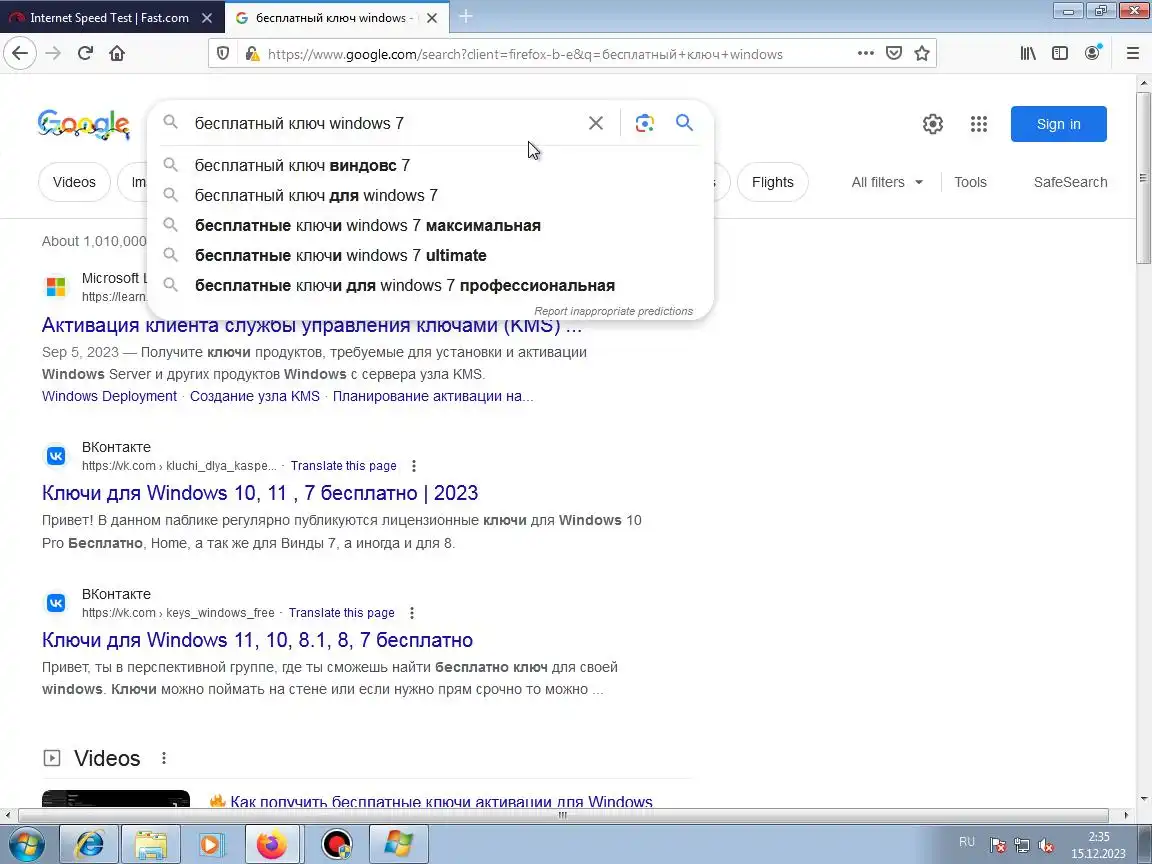Image resolution: width=1152 pixels, height=864 pixels.
Task: Select the Flights filter chip
Action: click(x=773, y=182)
